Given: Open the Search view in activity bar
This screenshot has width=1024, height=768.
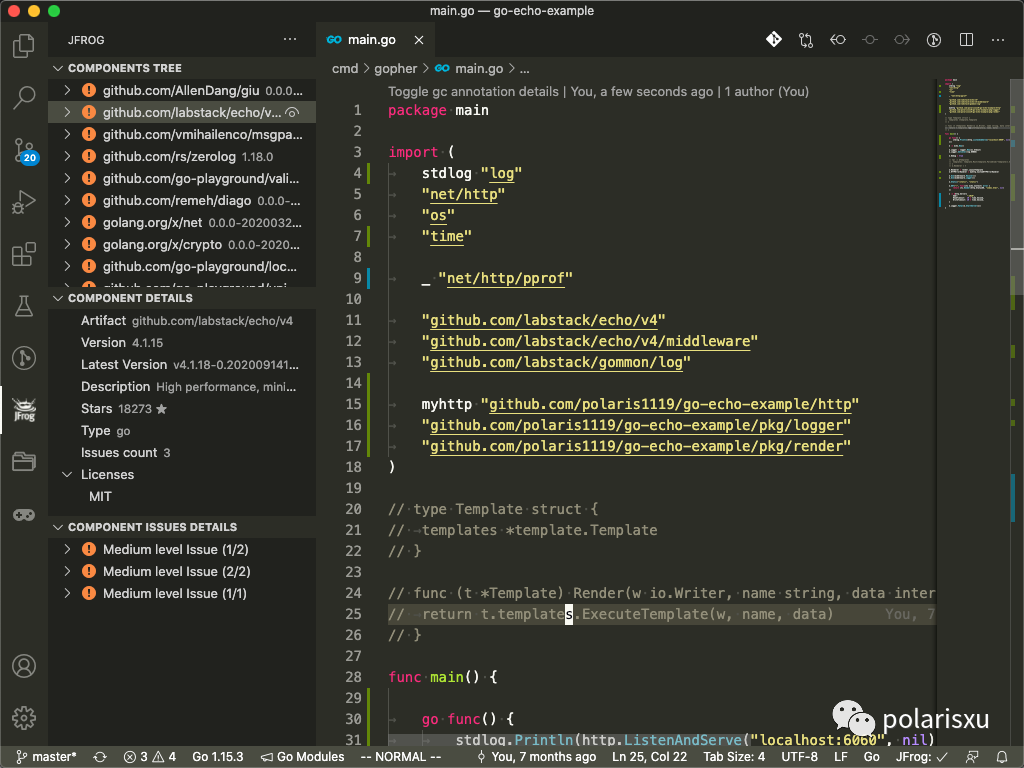Looking at the screenshot, I should coord(24,97).
